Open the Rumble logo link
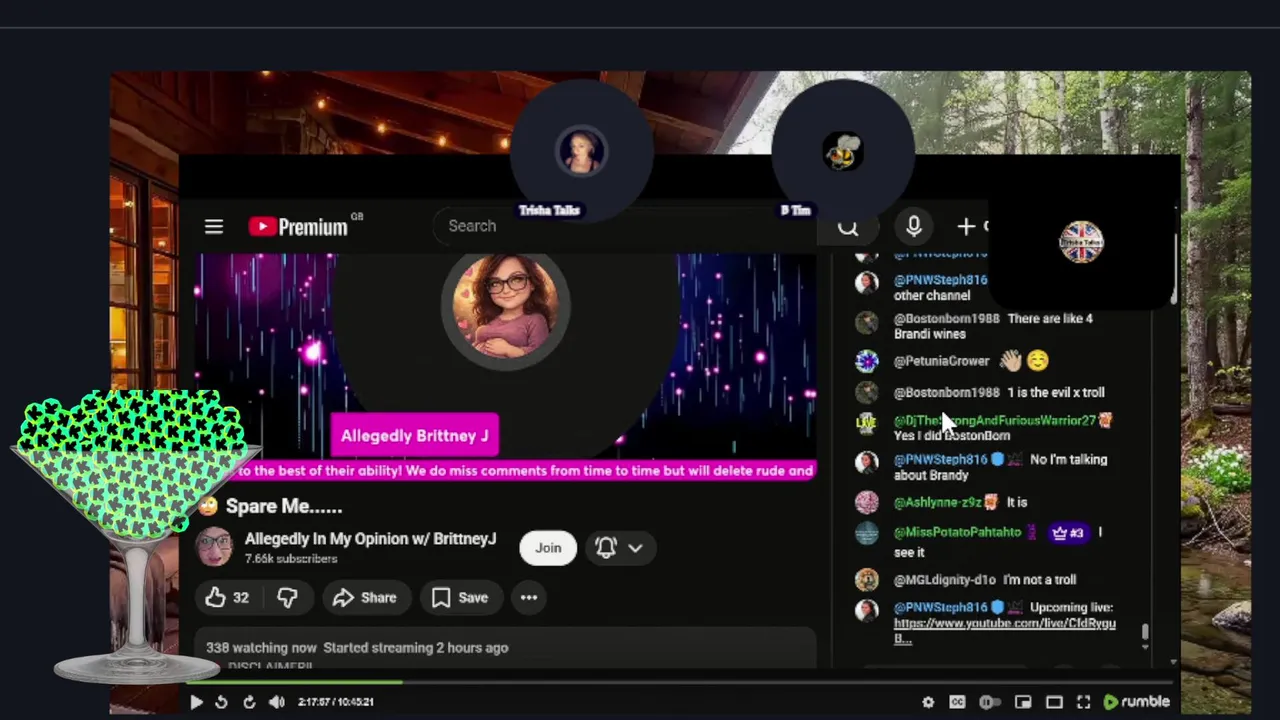The width and height of the screenshot is (1280, 720). click(1136, 702)
